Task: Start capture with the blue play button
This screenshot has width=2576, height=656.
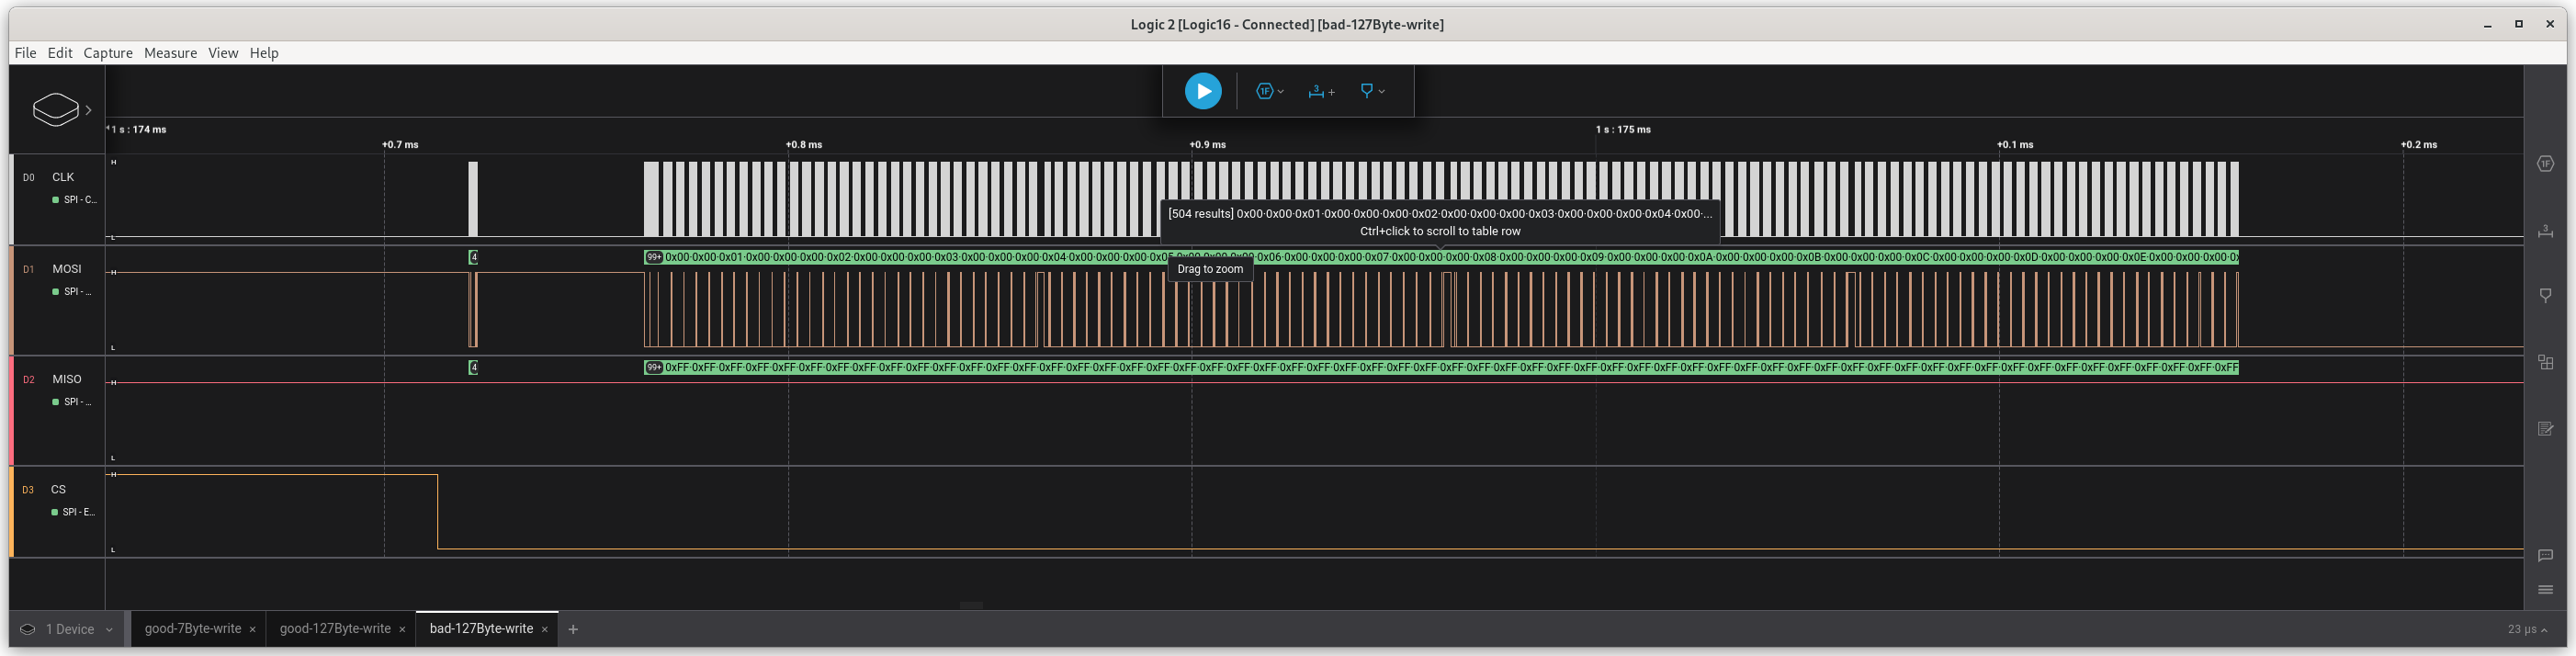Action: pyautogui.click(x=1202, y=91)
